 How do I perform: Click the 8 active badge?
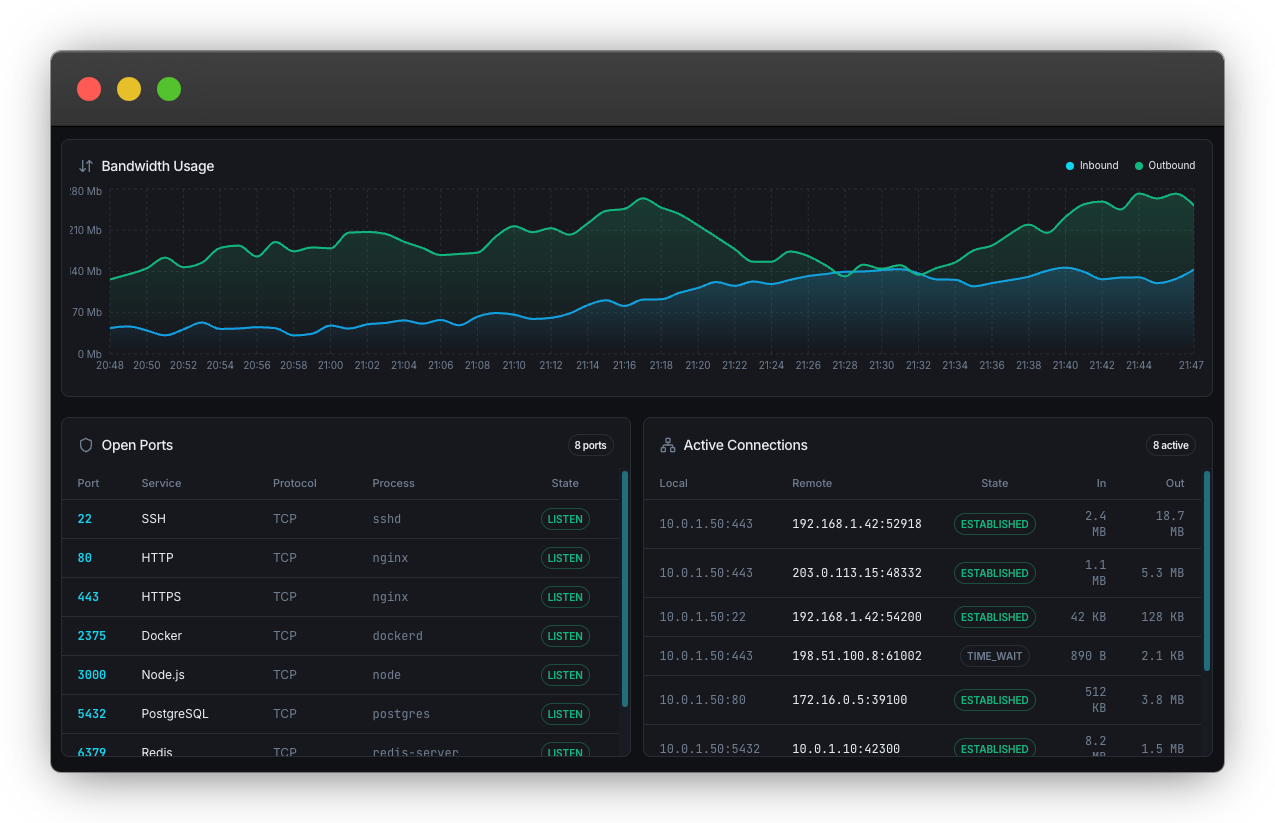click(x=1170, y=445)
